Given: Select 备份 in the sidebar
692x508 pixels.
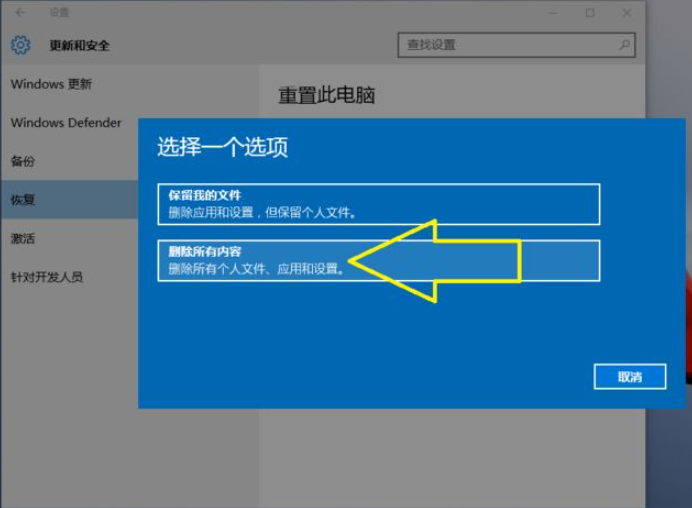Looking at the screenshot, I should click(23, 161).
